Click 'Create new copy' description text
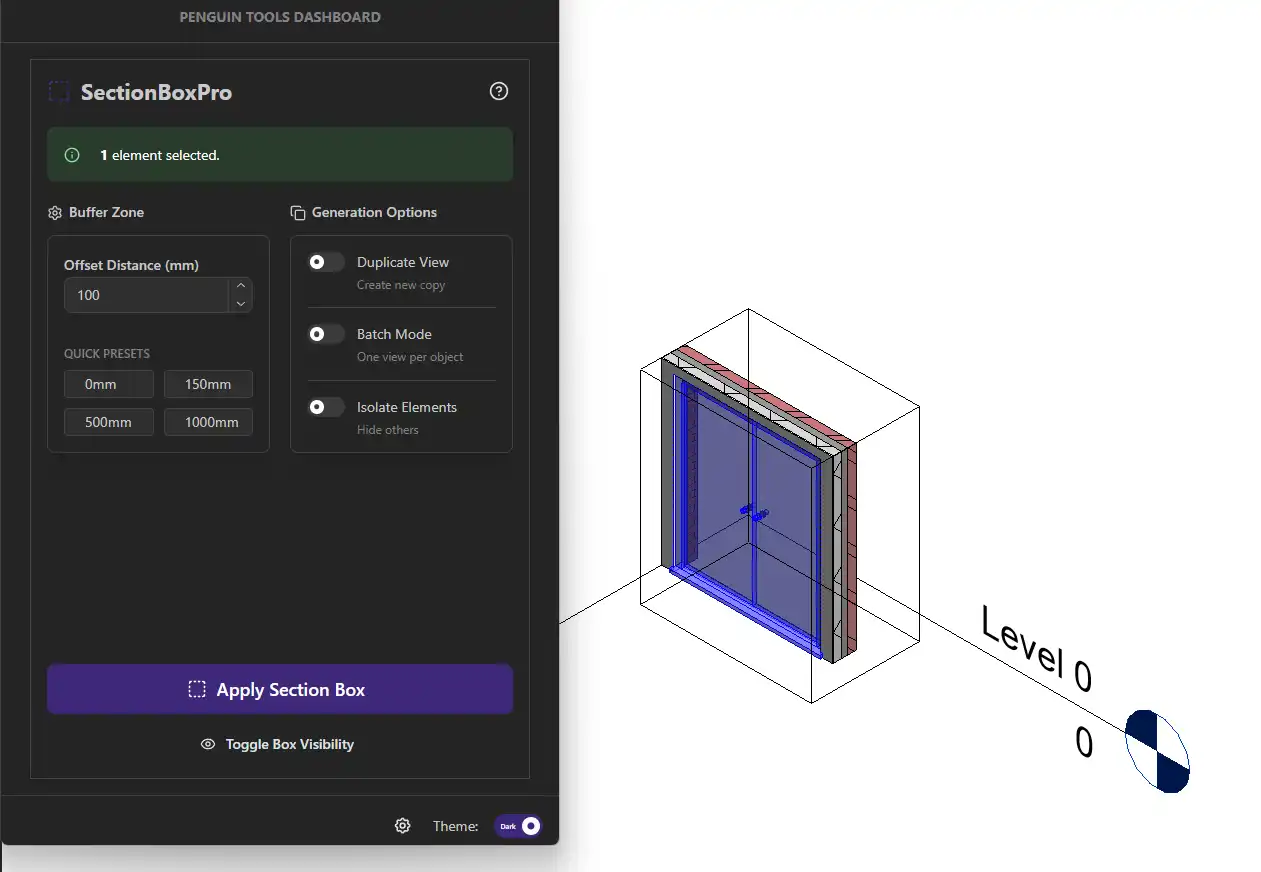This screenshot has height=872, width=1261. [401, 285]
